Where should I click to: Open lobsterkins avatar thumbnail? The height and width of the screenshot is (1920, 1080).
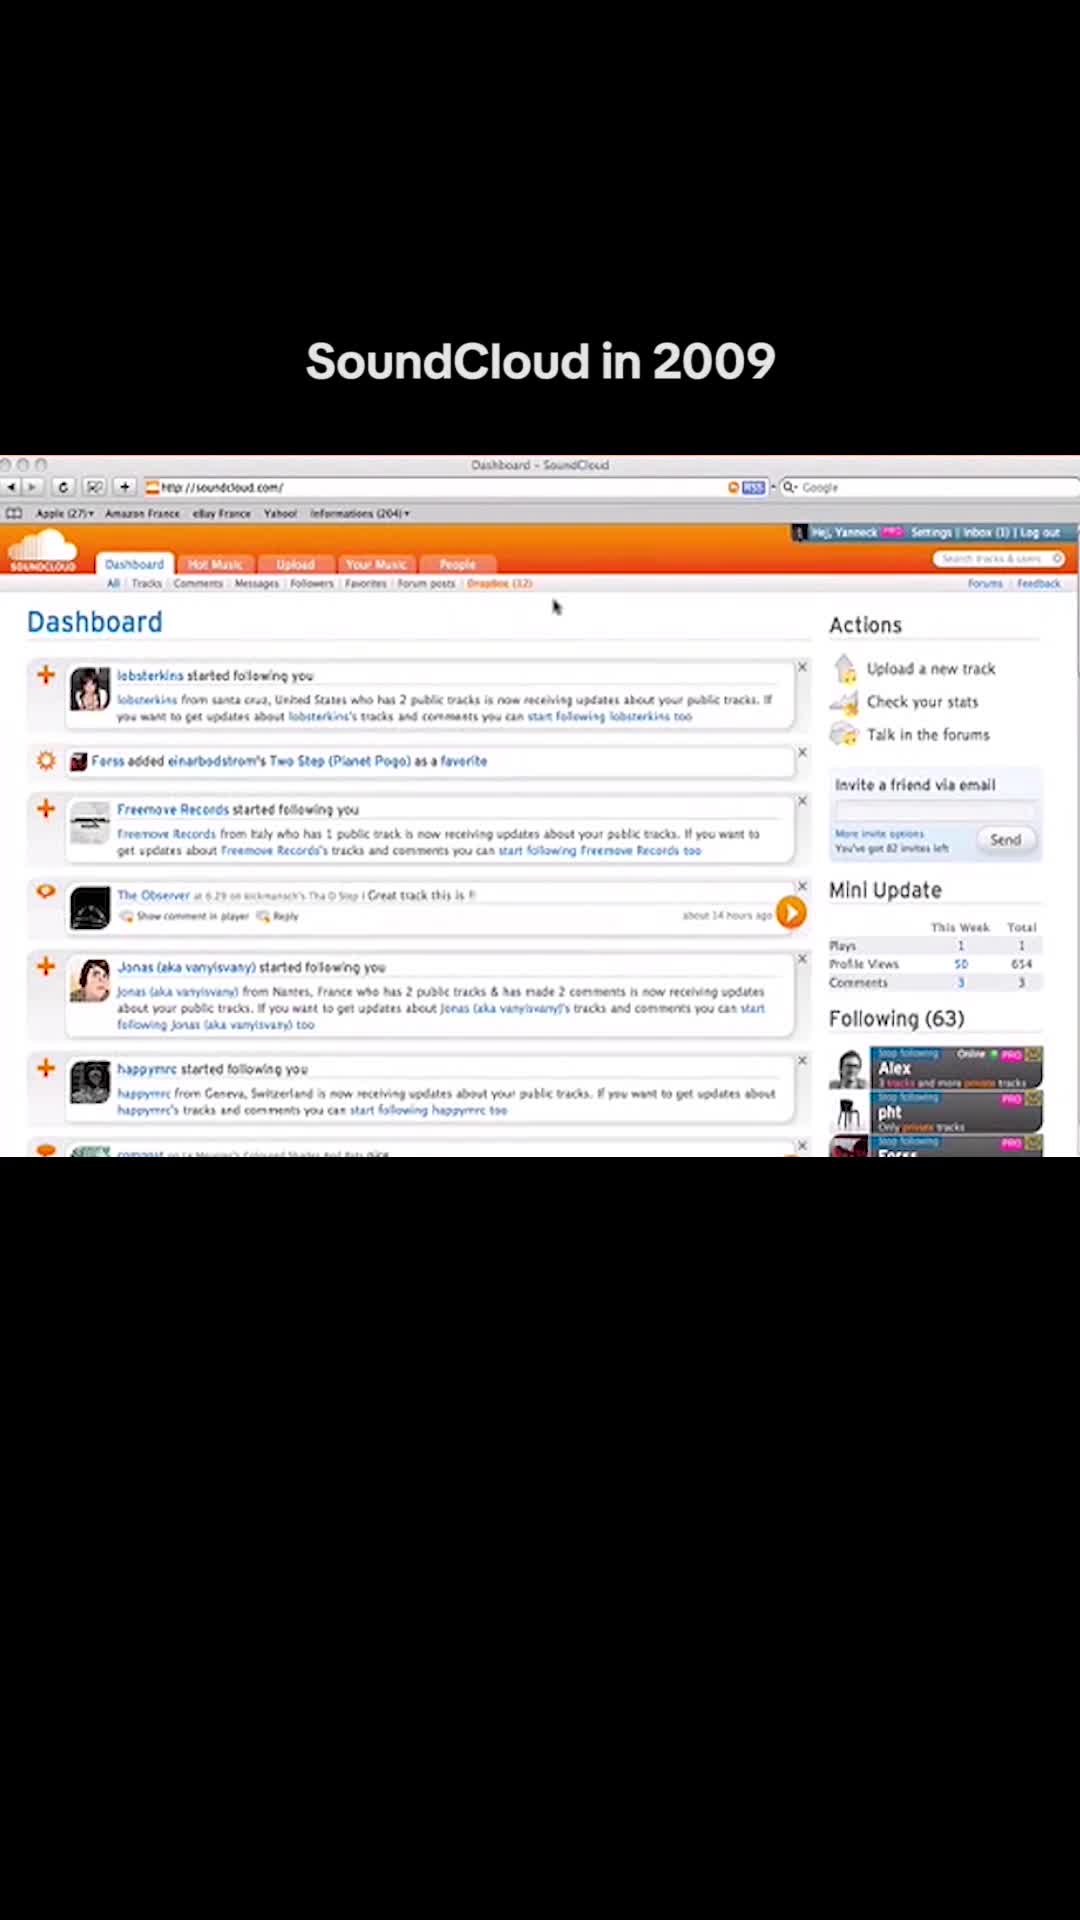[x=90, y=689]
